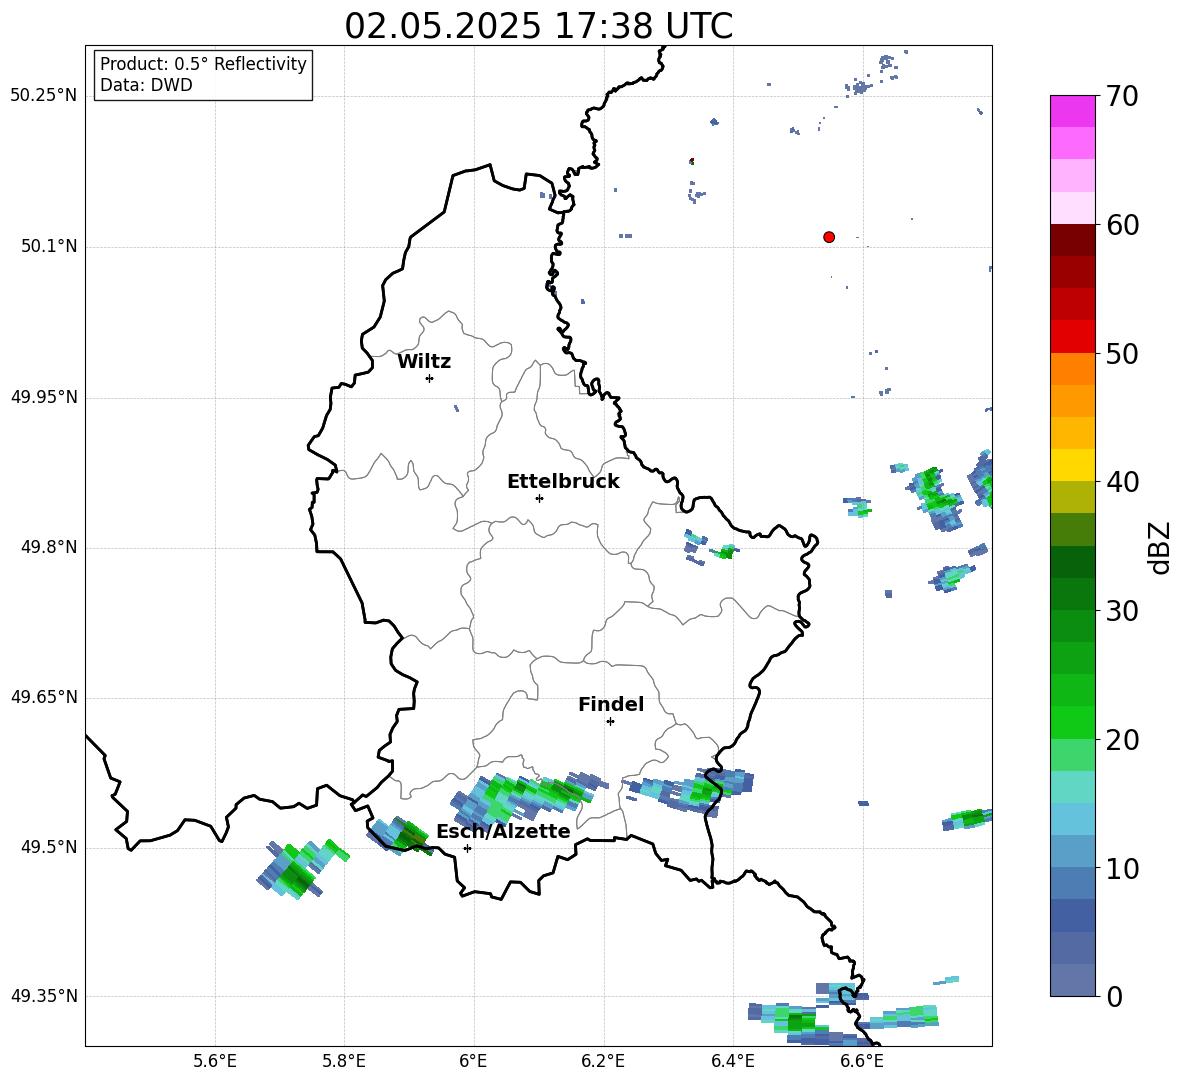Click the Esch/Alzette station cross marker
This screenshot has height=1081, width=1184.
467,848
